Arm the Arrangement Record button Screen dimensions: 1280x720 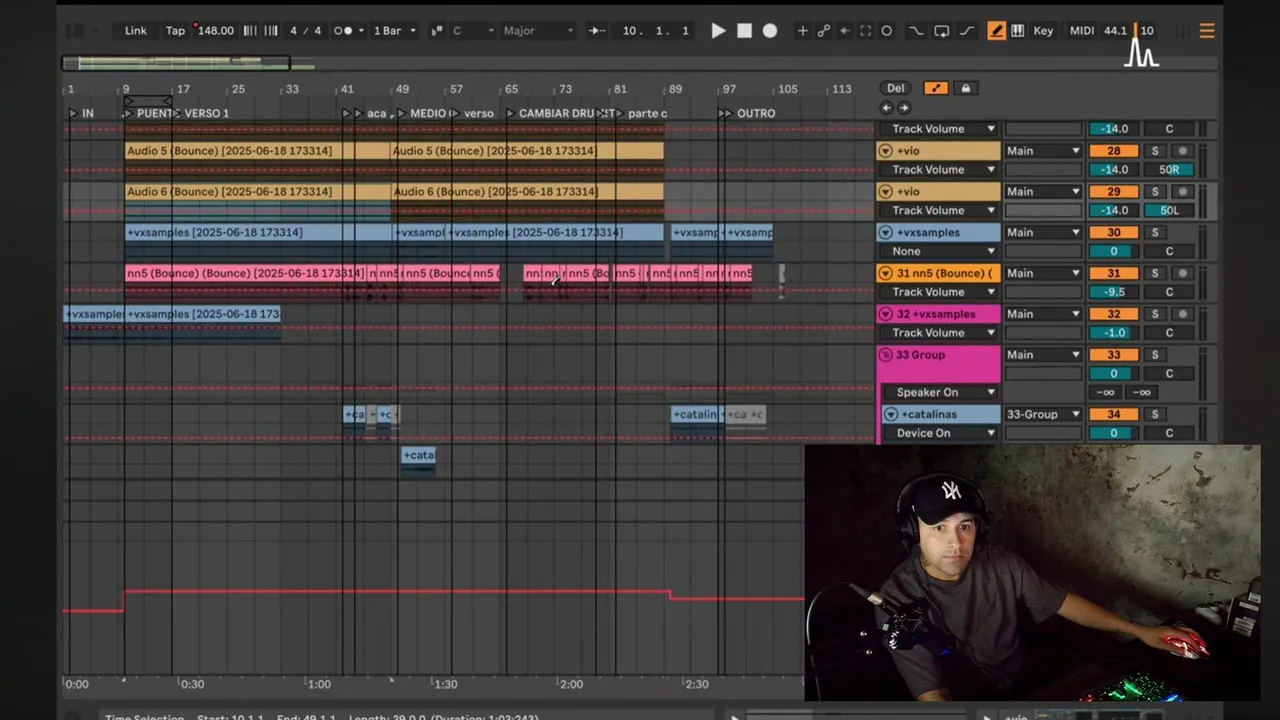point(770,31)
